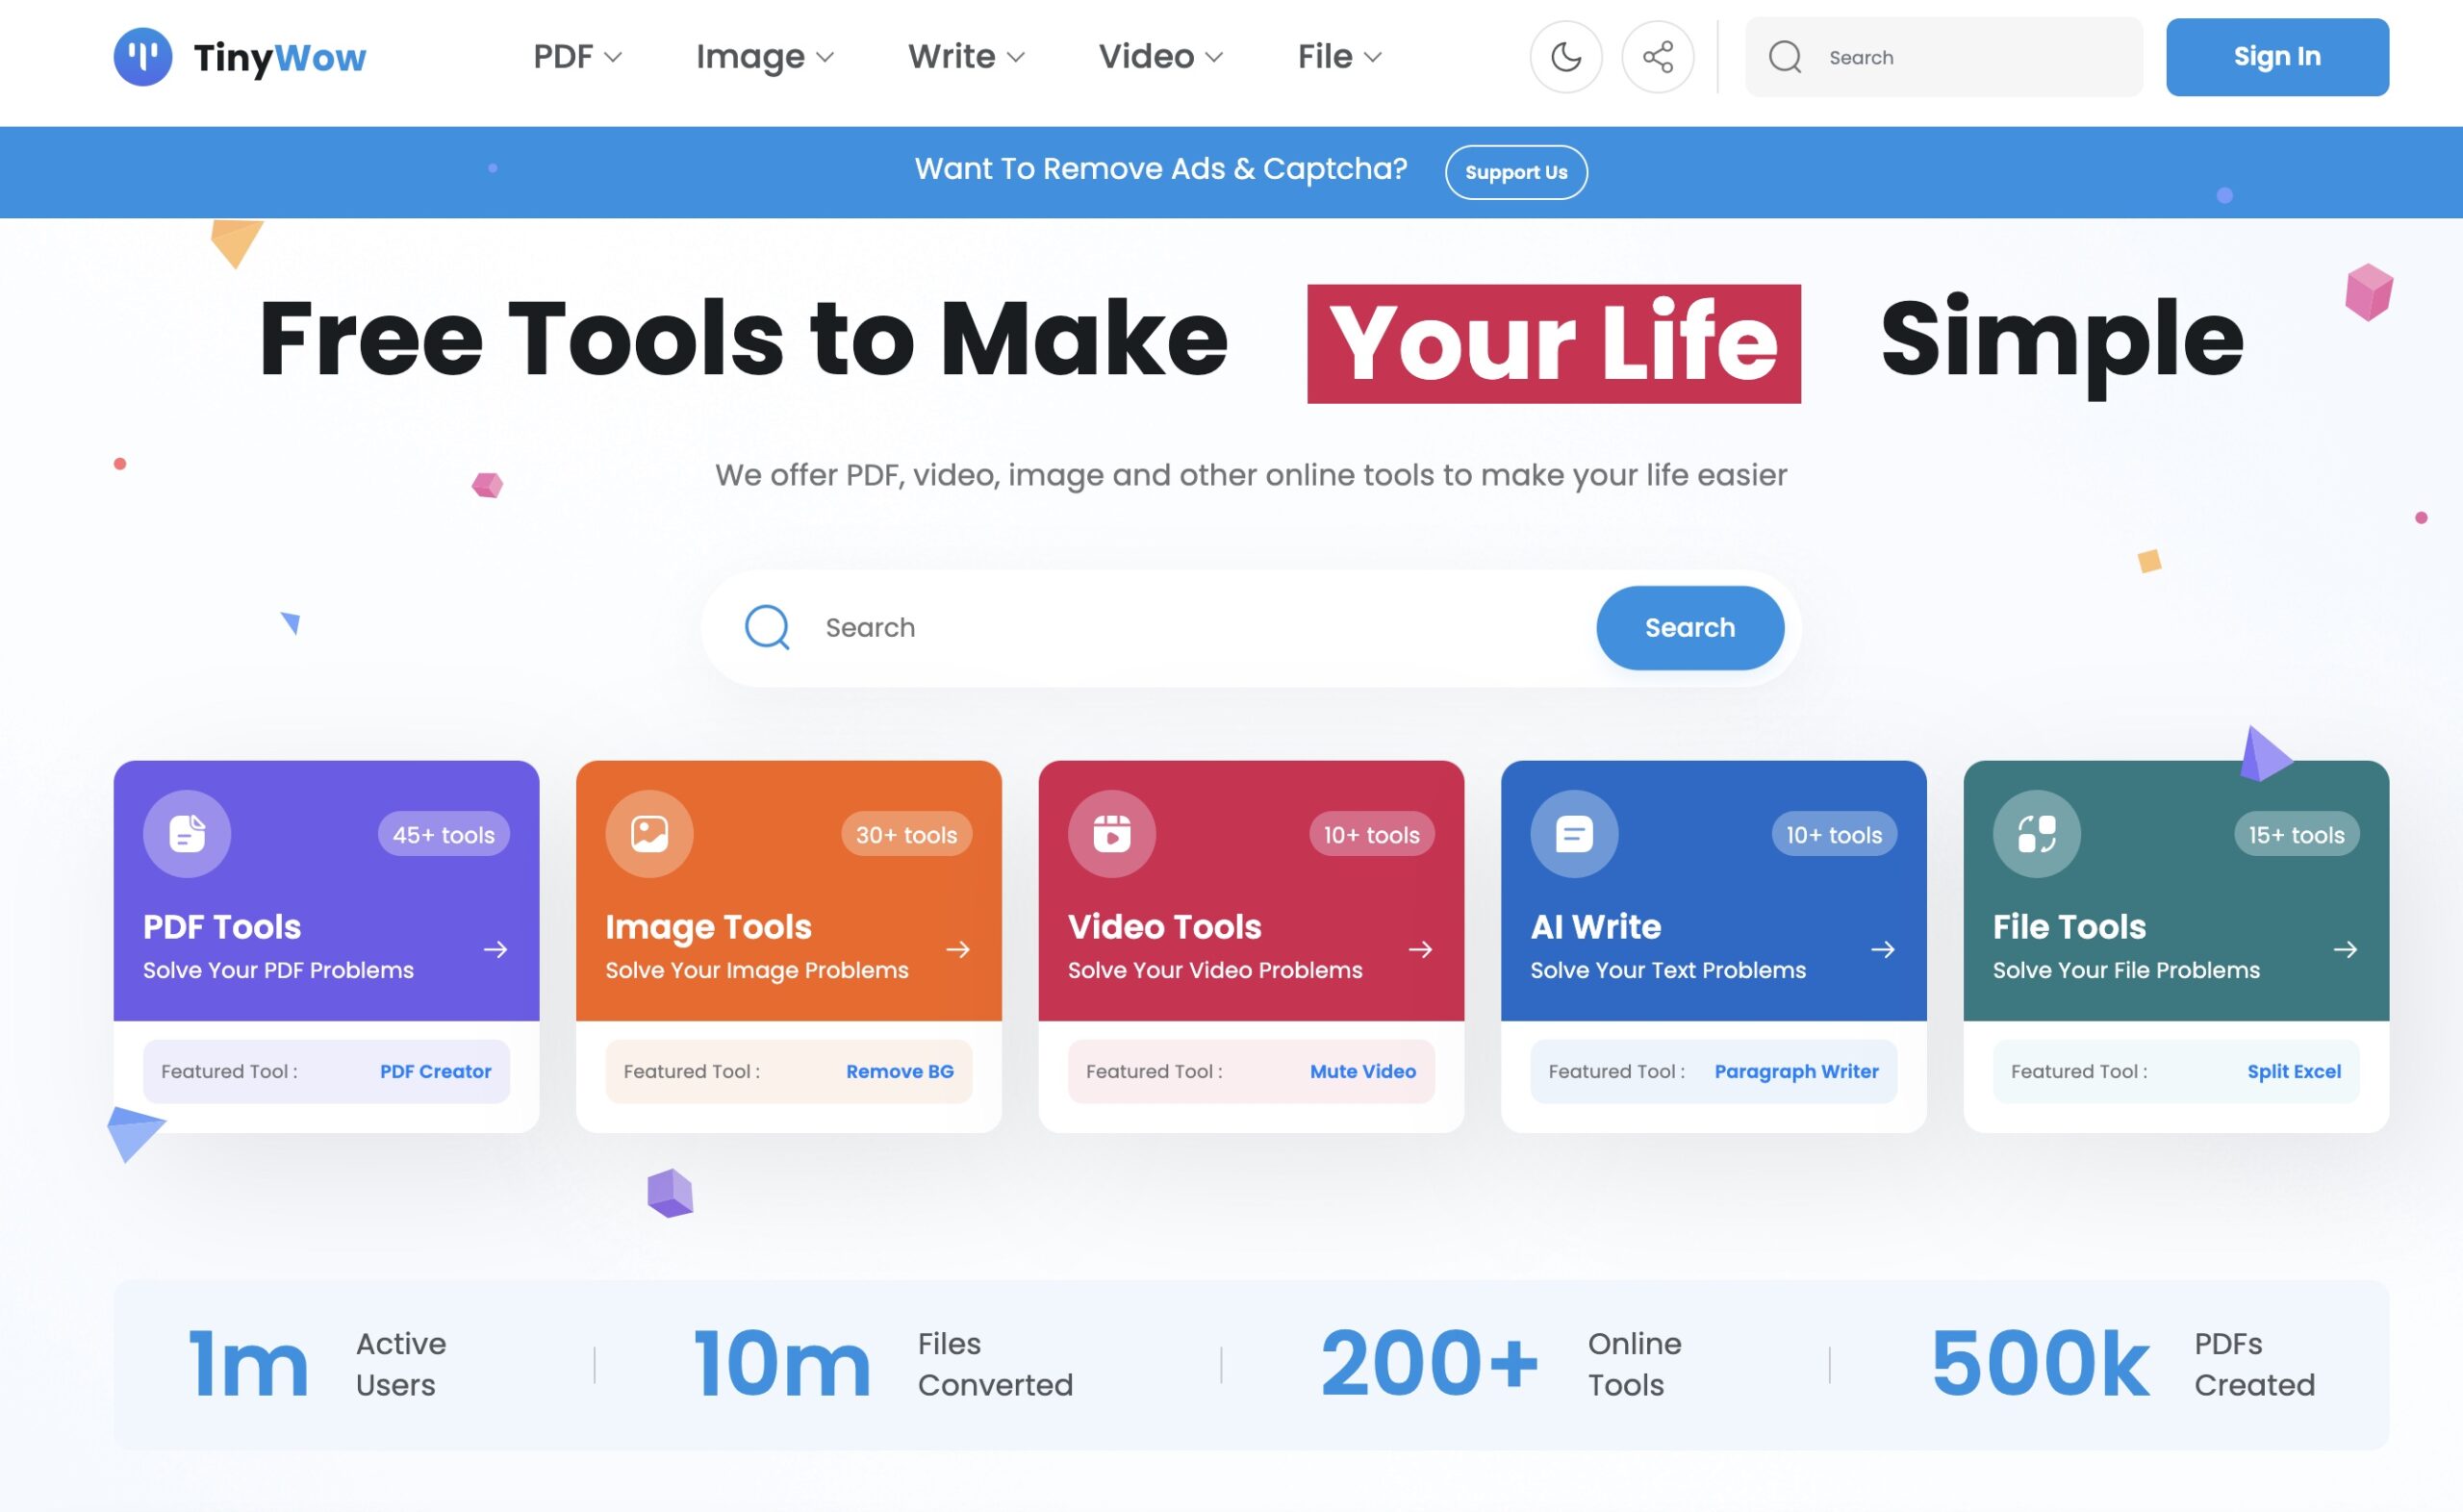Toggle dark mode with the moon icon

click(1565, 57)
